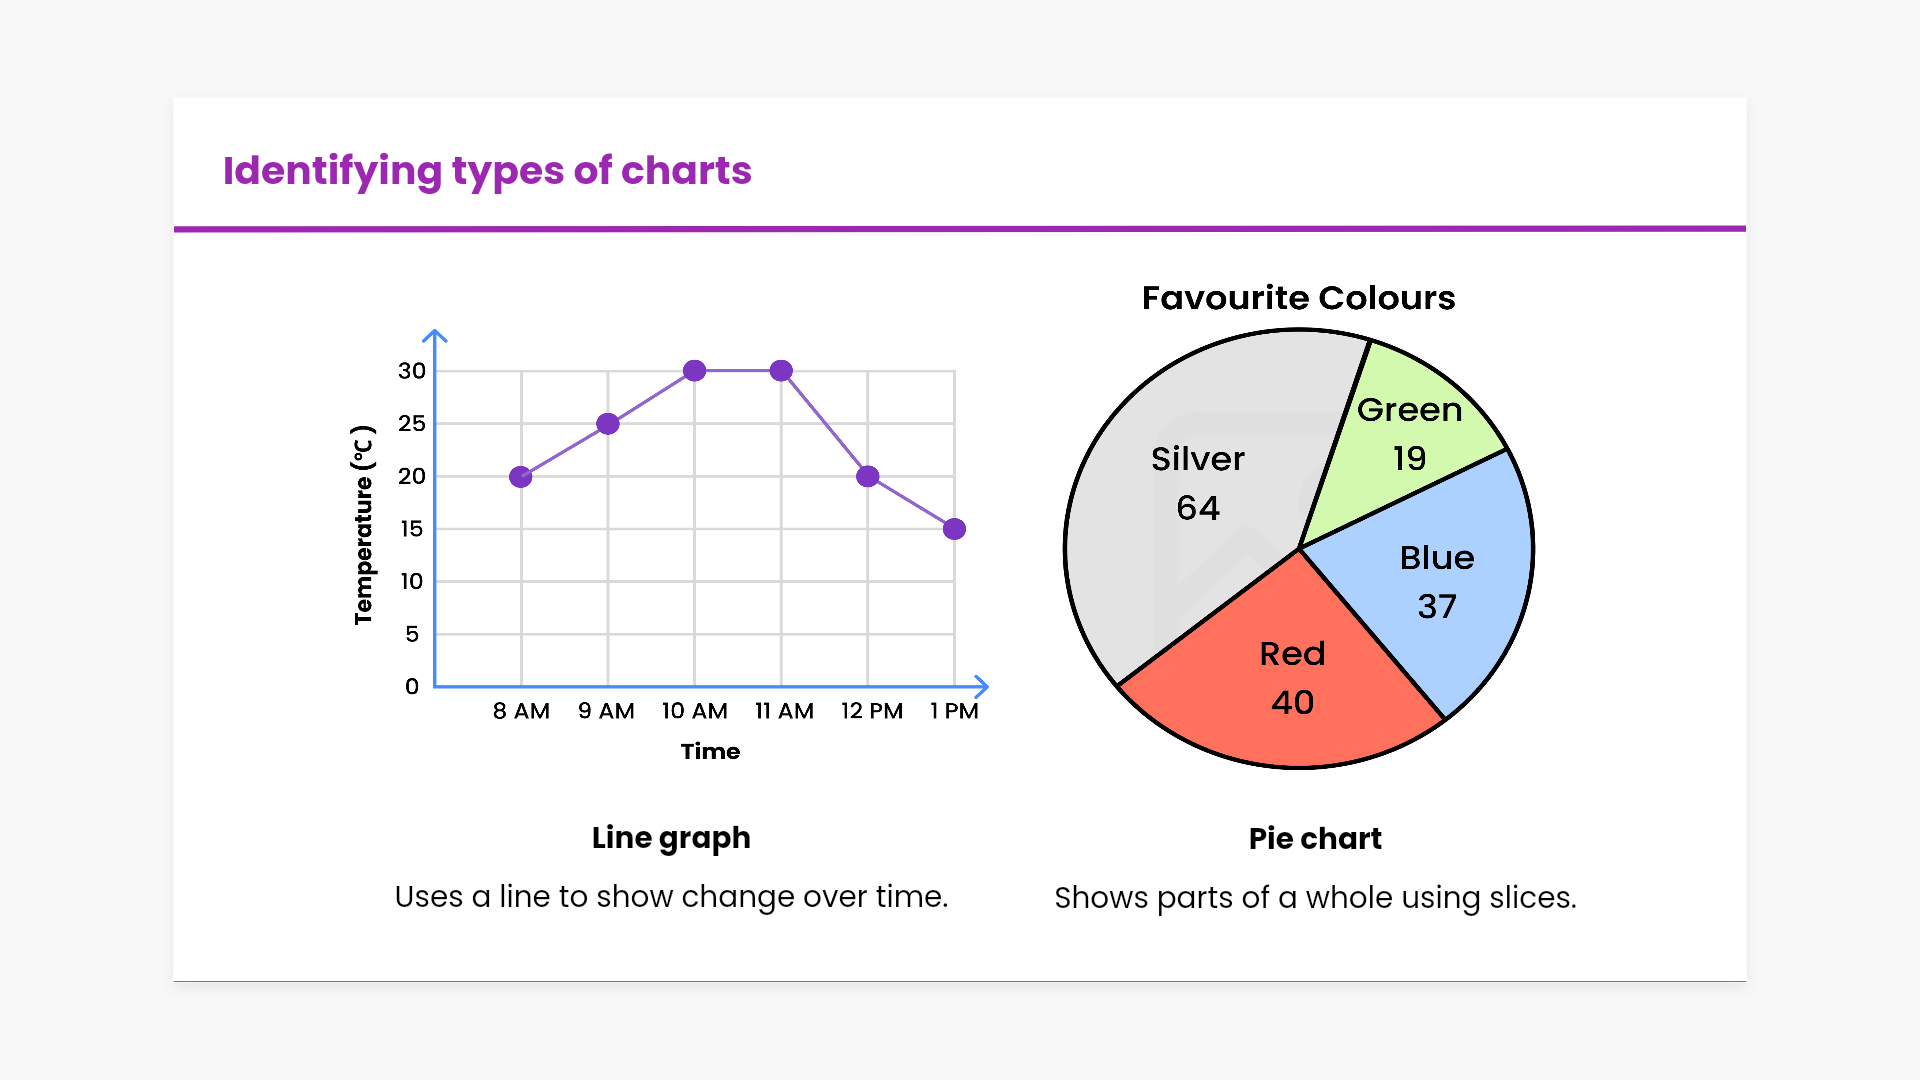Click the 'Time' axis label
Screen dimensions: 1920x1080
[x=710, y=752]
